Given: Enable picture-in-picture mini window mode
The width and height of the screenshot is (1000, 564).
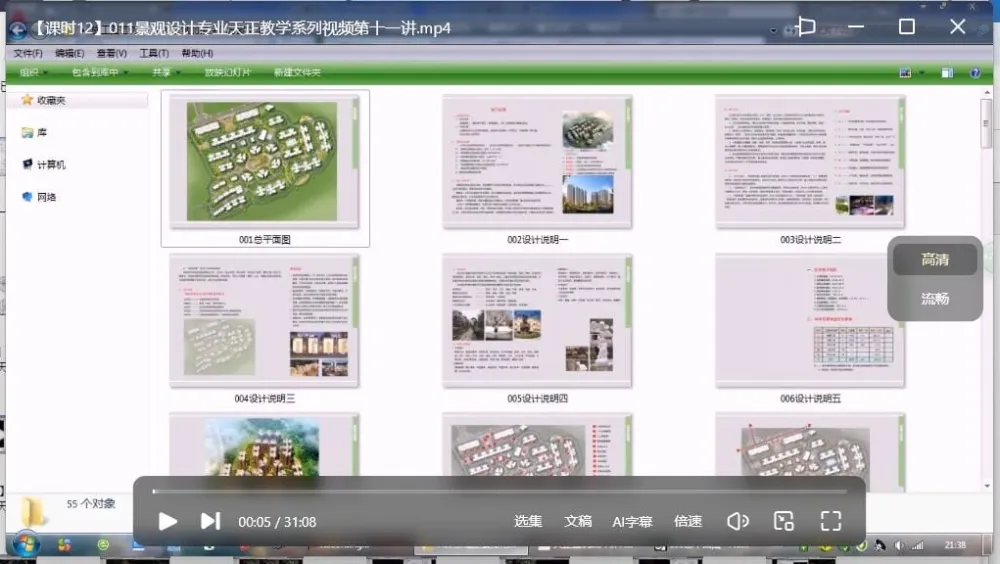Looking at the screenshot, I should click(x=784, y=521).
